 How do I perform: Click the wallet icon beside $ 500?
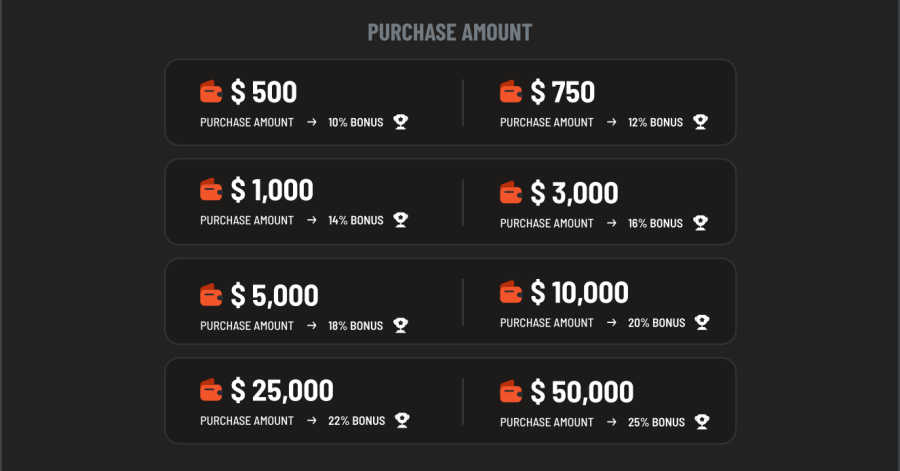coord(211,92)
